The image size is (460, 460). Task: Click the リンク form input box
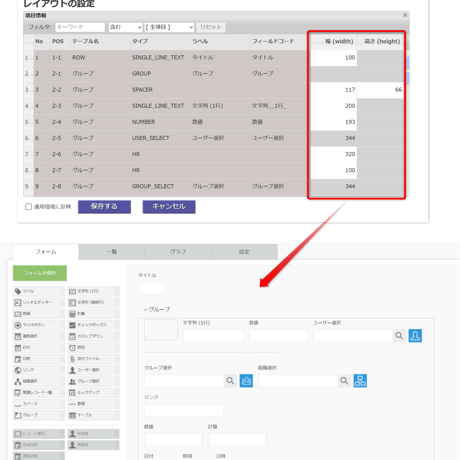pyautogui.click(x=184, y=410)
